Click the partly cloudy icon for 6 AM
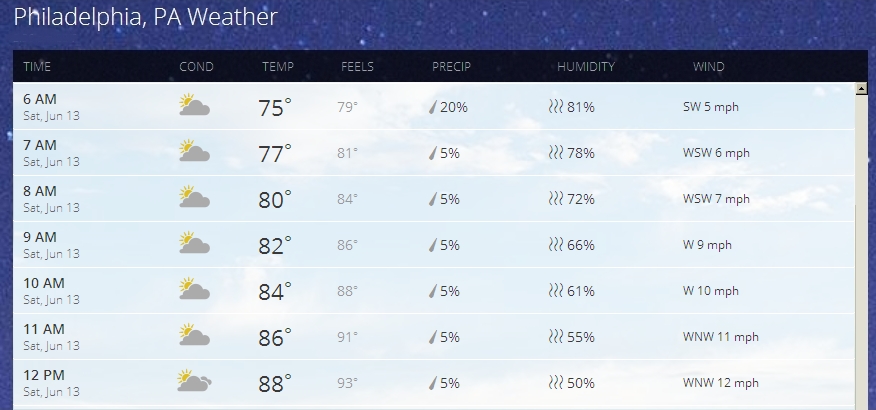 pyautogui.click(x=194, y=106)
